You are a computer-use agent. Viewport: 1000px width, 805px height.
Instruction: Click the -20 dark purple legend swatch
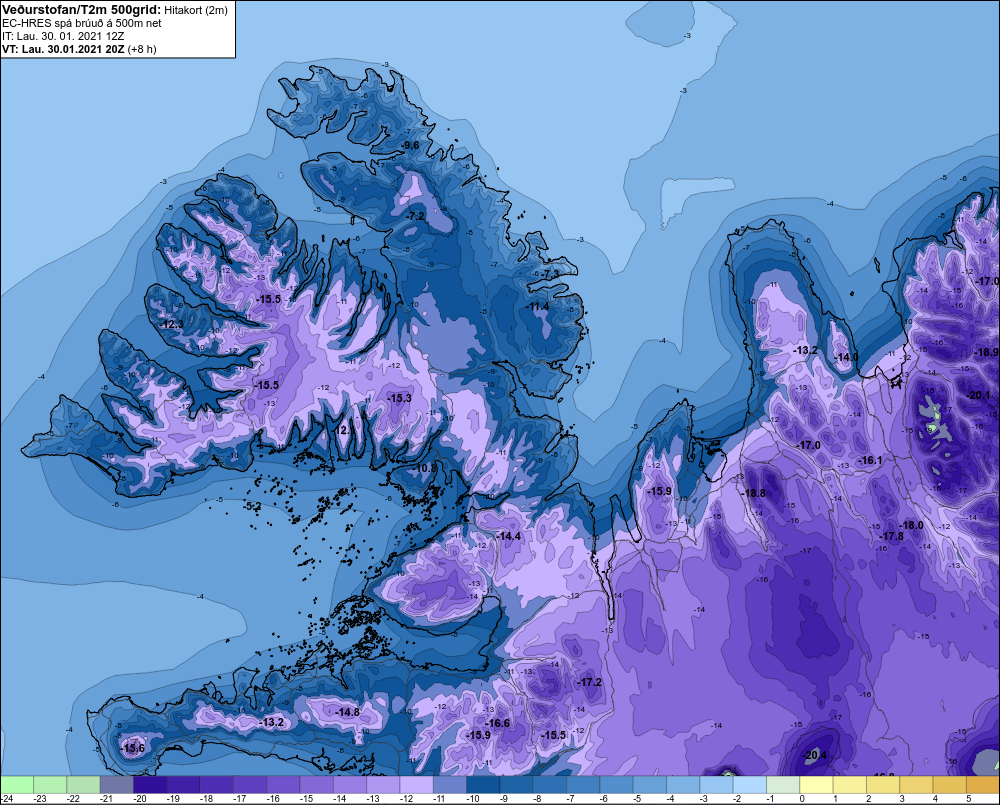[x=150, y=784]
